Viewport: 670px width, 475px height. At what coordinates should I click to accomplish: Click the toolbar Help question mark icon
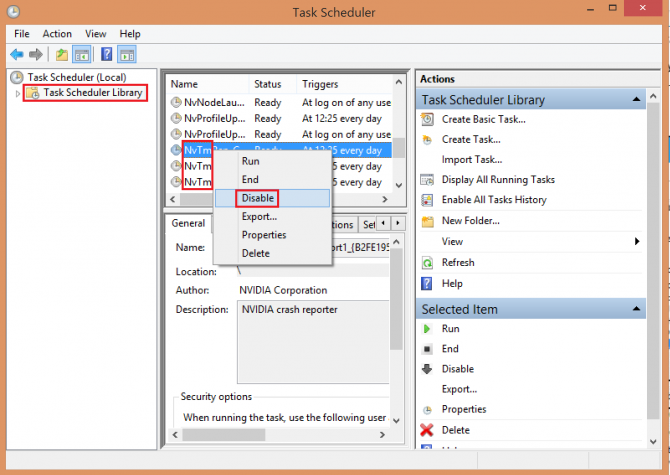pos(106,54)
